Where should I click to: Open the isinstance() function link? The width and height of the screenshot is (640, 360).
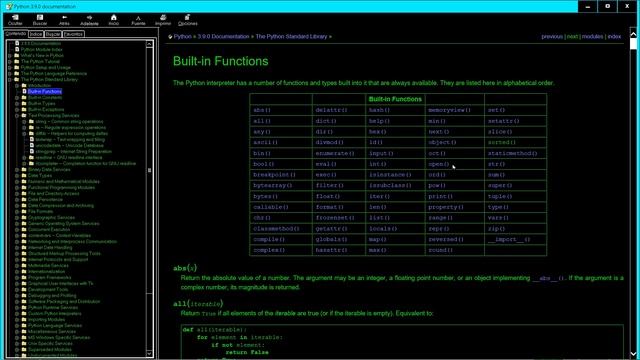[x=390, y=175]
